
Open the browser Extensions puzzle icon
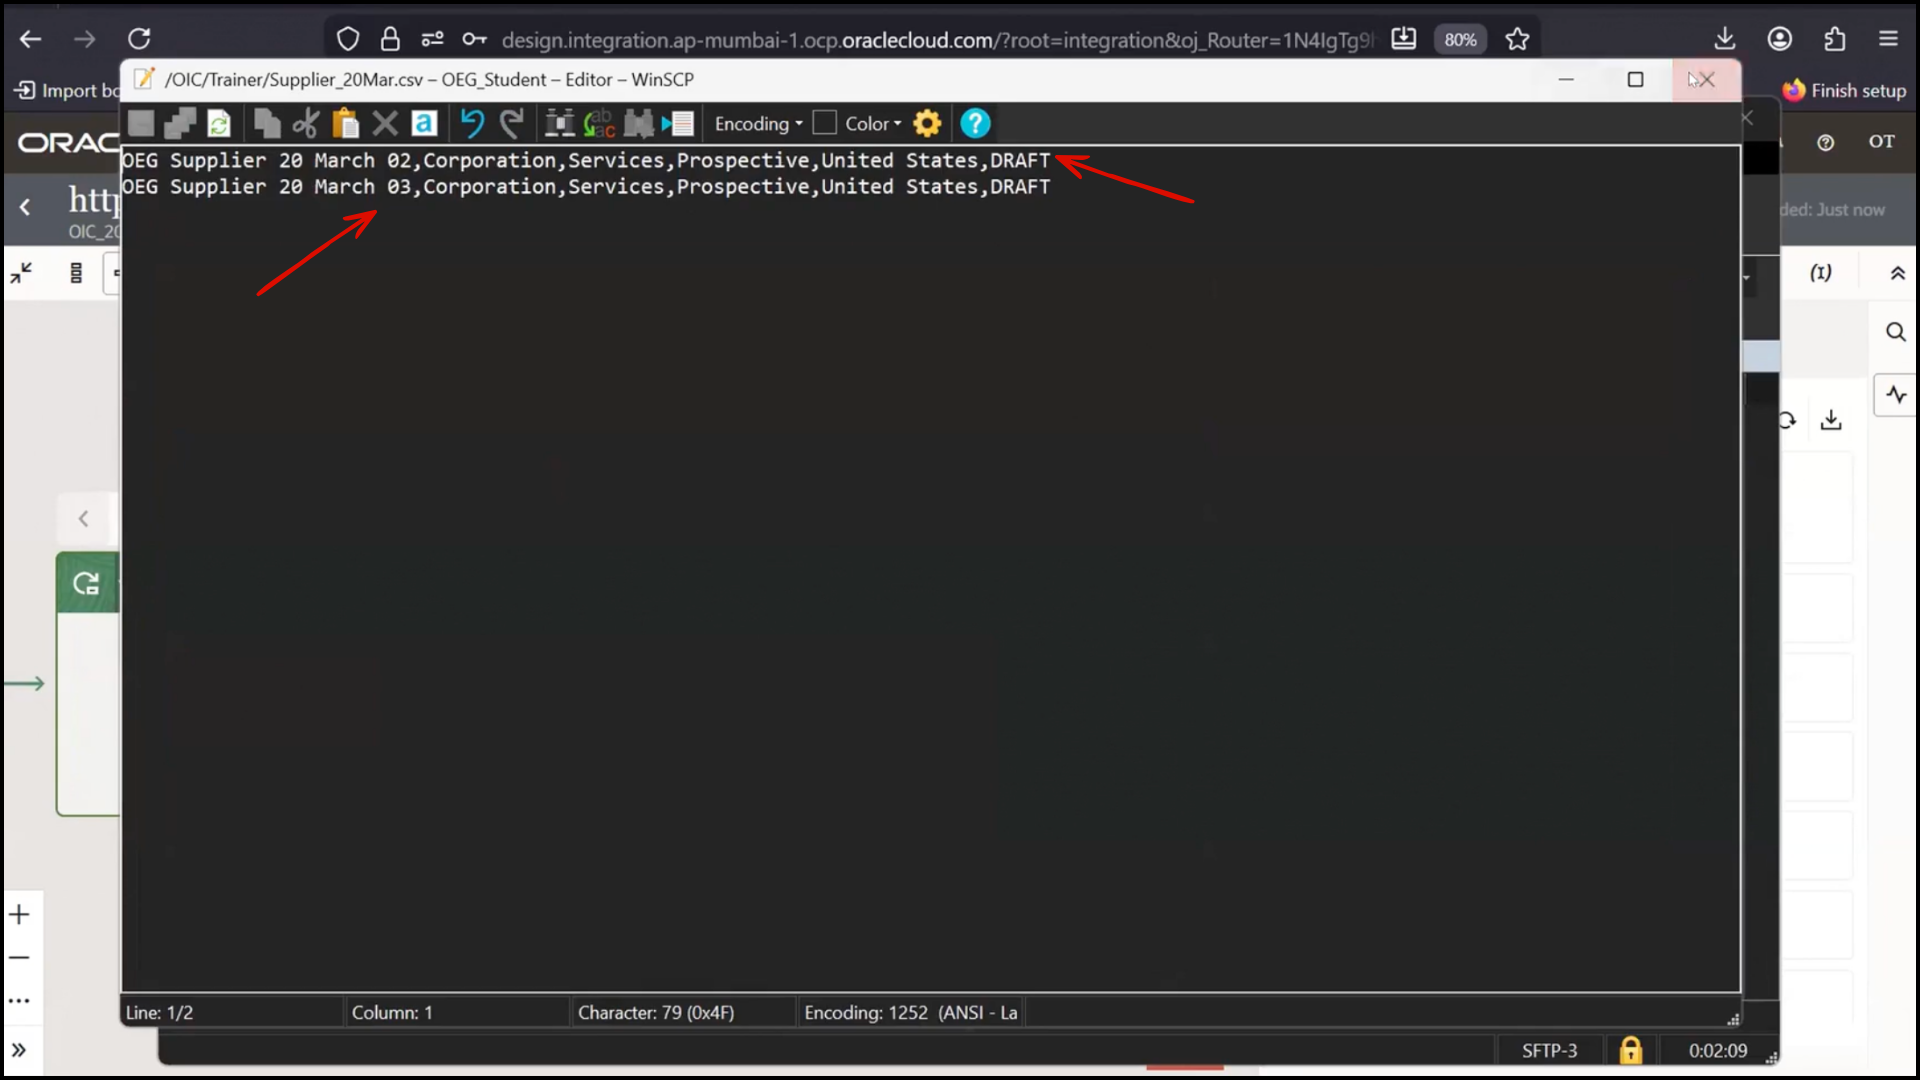point(1834,39)
